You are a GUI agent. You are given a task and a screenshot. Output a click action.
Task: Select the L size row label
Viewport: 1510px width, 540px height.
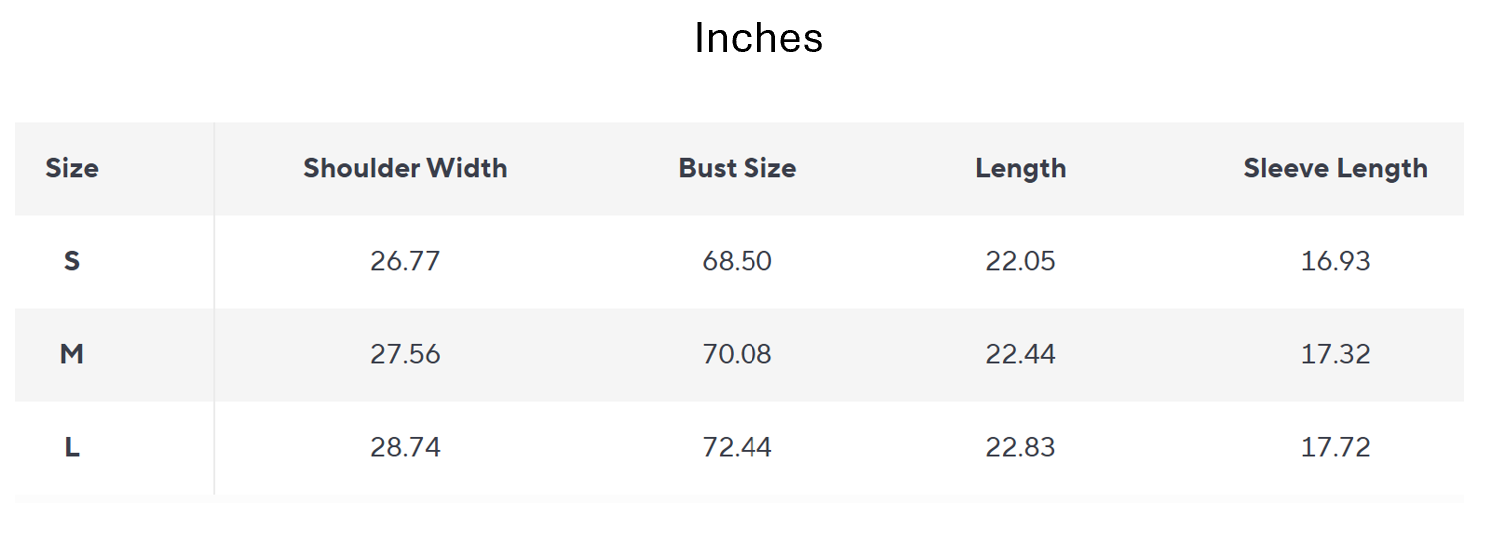coord(72,447)
